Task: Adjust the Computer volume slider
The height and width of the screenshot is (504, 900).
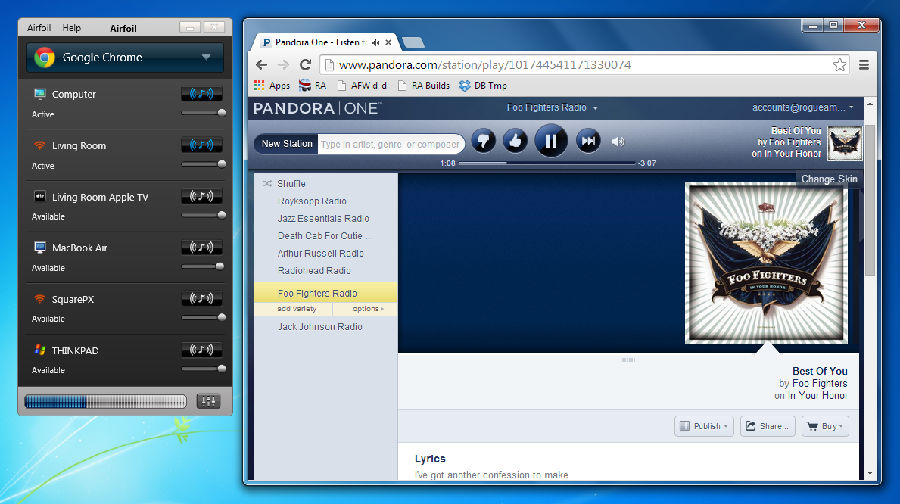Action: [x=204, y=113]
